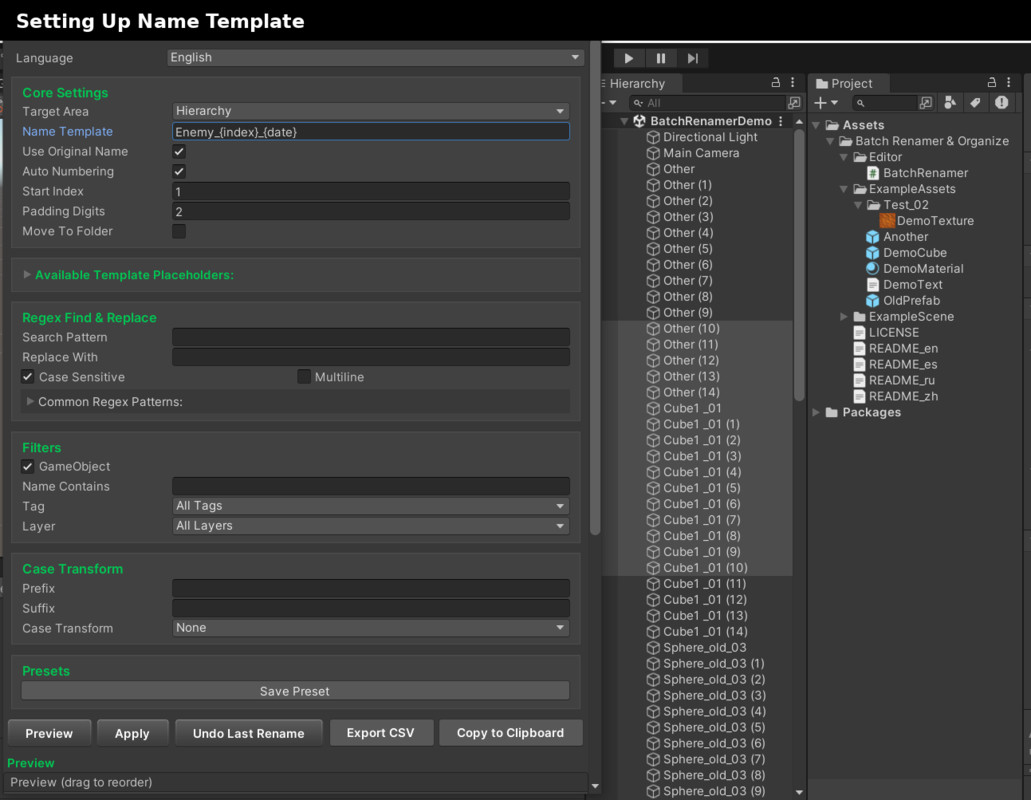Collapse the Assets folder in Project

point(817,125)
